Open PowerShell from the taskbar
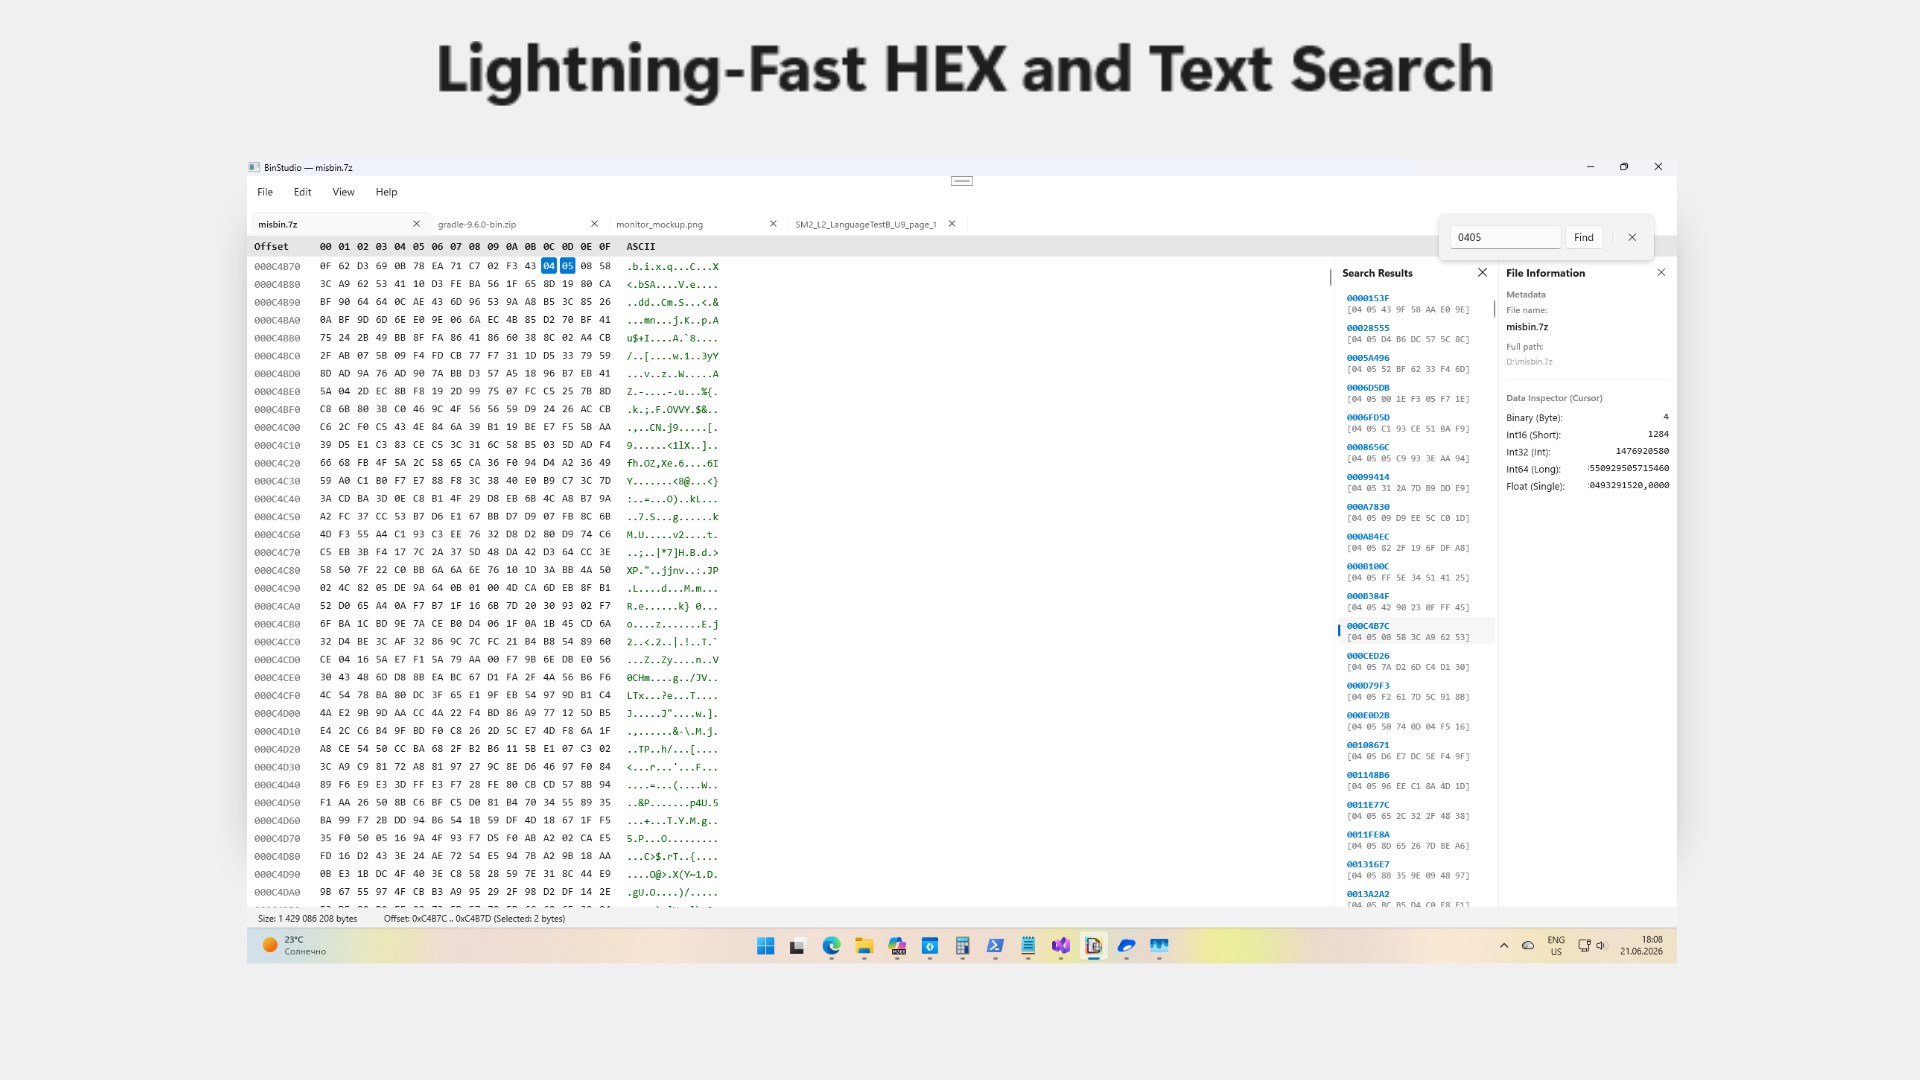 click(x=995, y=946)
